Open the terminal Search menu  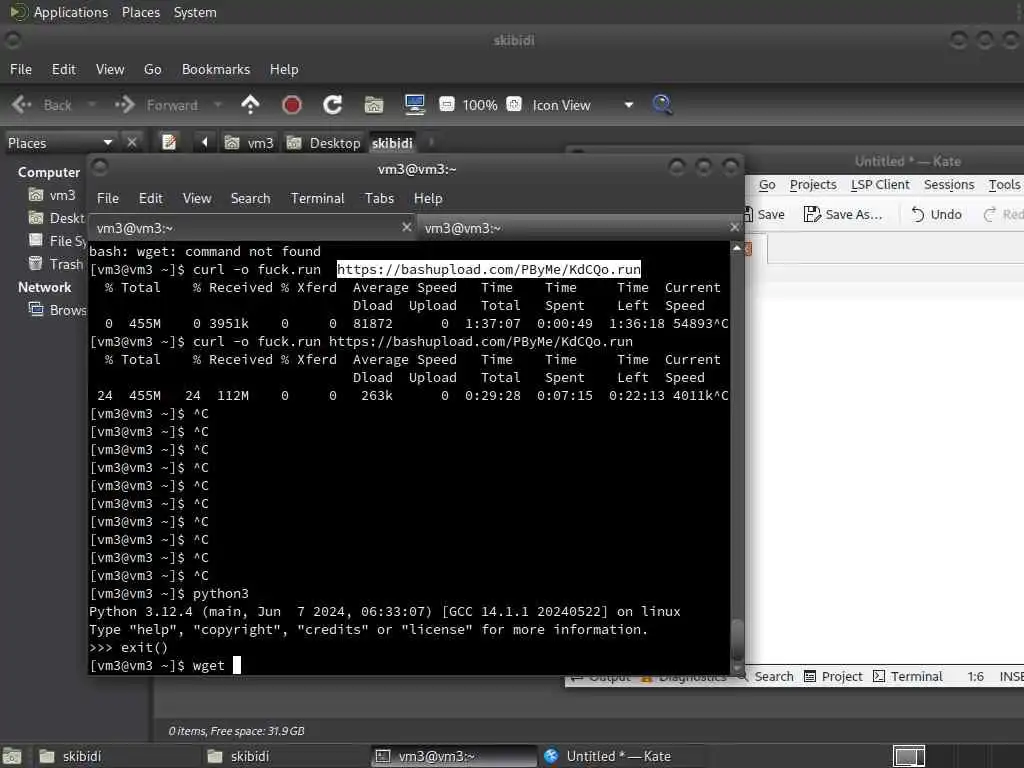250,199
